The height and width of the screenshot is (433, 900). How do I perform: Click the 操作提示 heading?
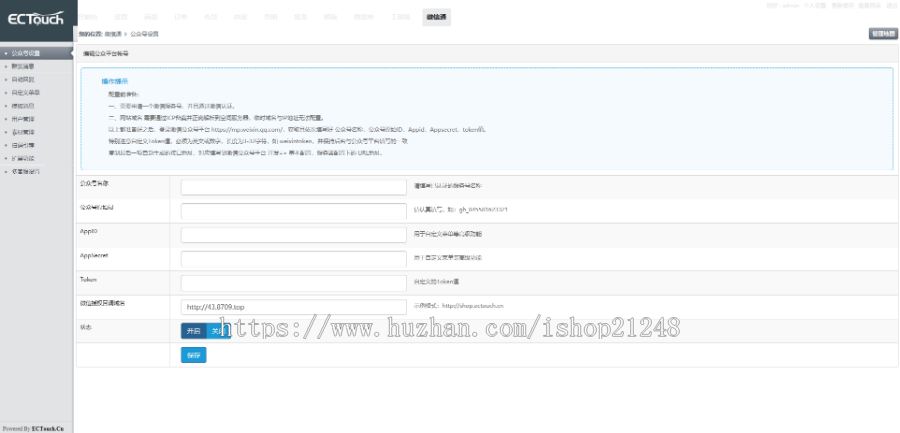click(x=115, y=82)
